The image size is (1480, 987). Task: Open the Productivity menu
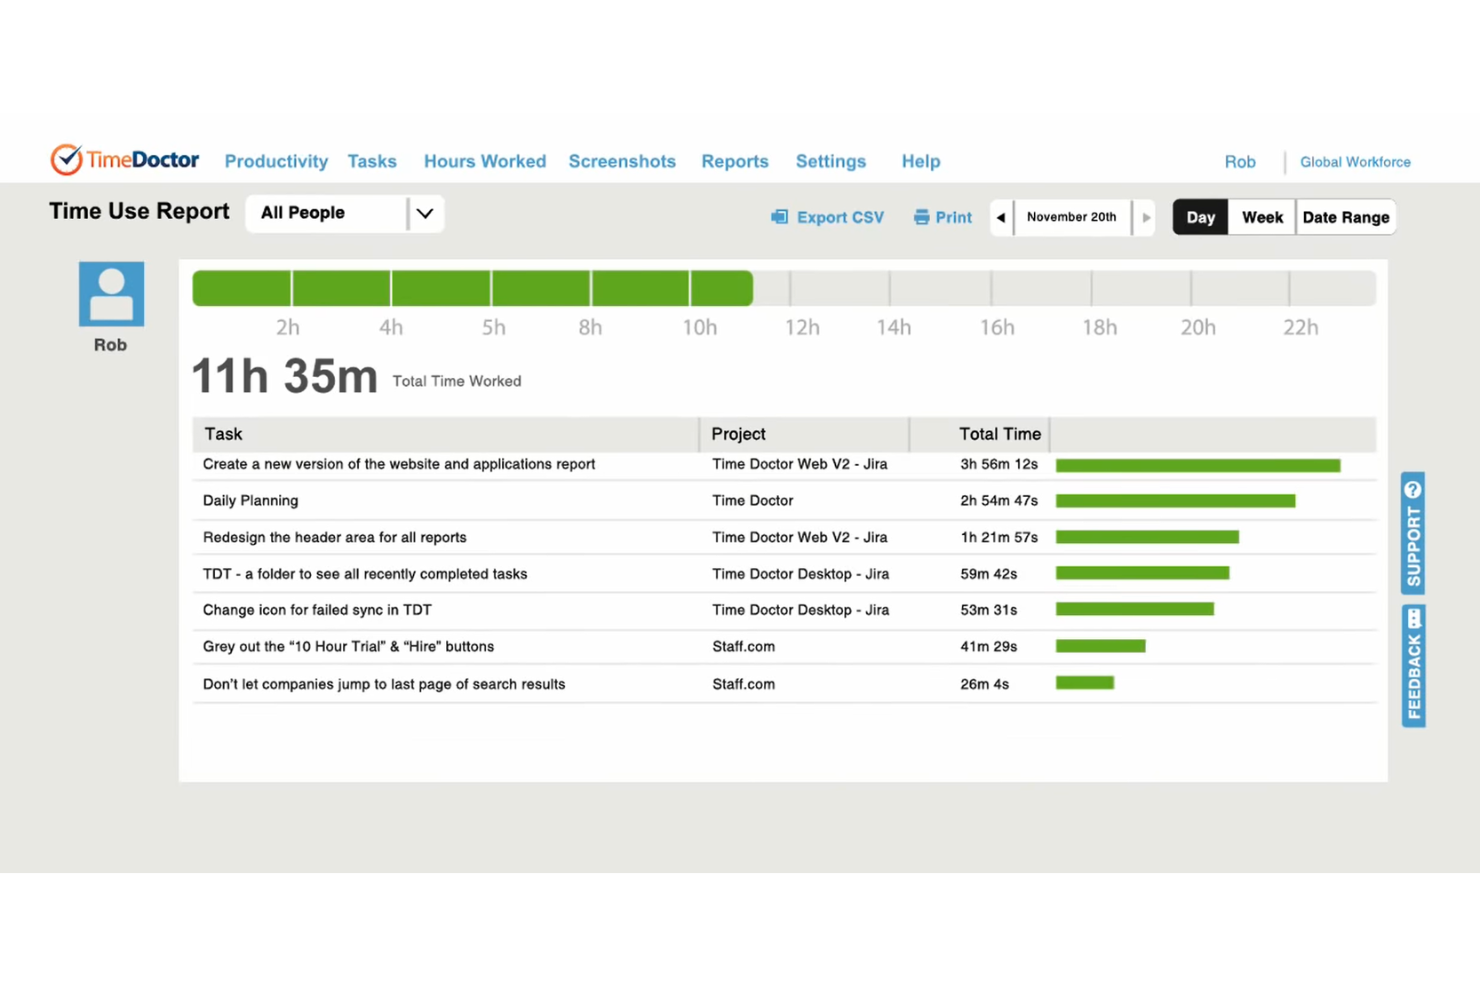(276, 161)
